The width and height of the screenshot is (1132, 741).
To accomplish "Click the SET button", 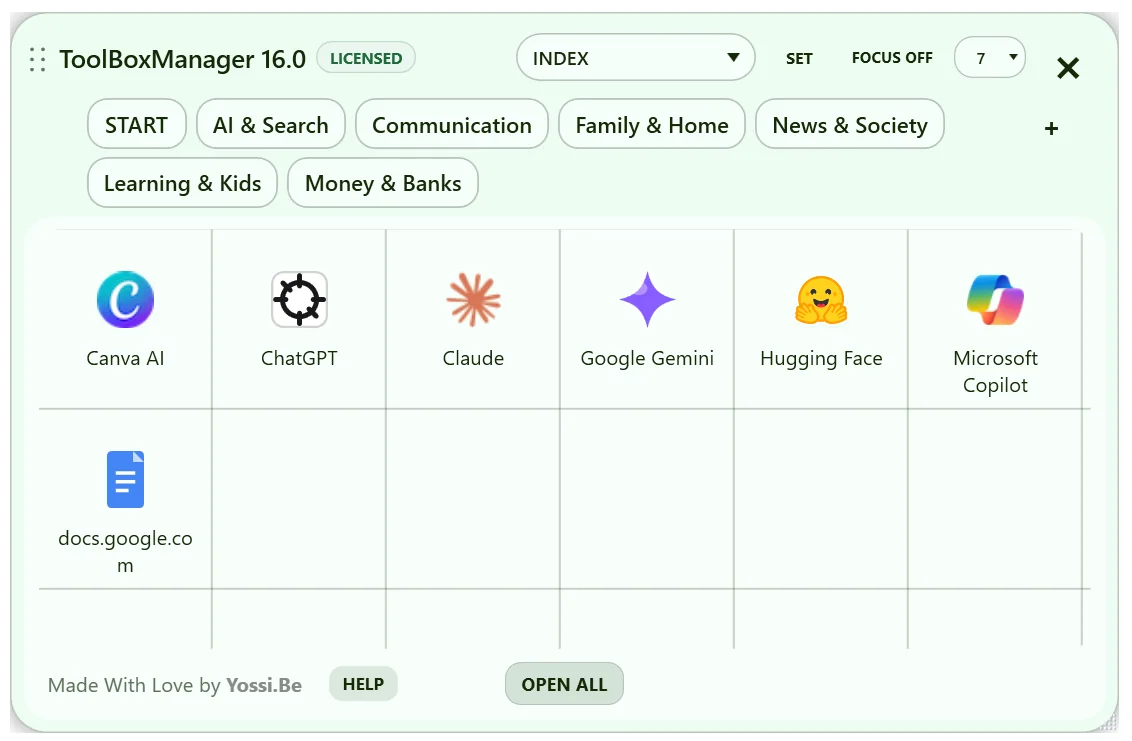I will click(x=799, y=58).
